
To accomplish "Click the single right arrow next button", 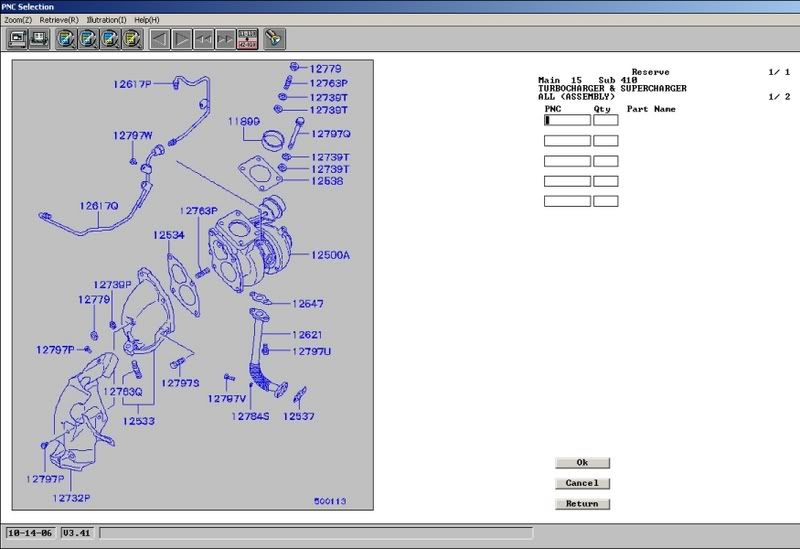I will pyautogui.click(x=182, y=40).
